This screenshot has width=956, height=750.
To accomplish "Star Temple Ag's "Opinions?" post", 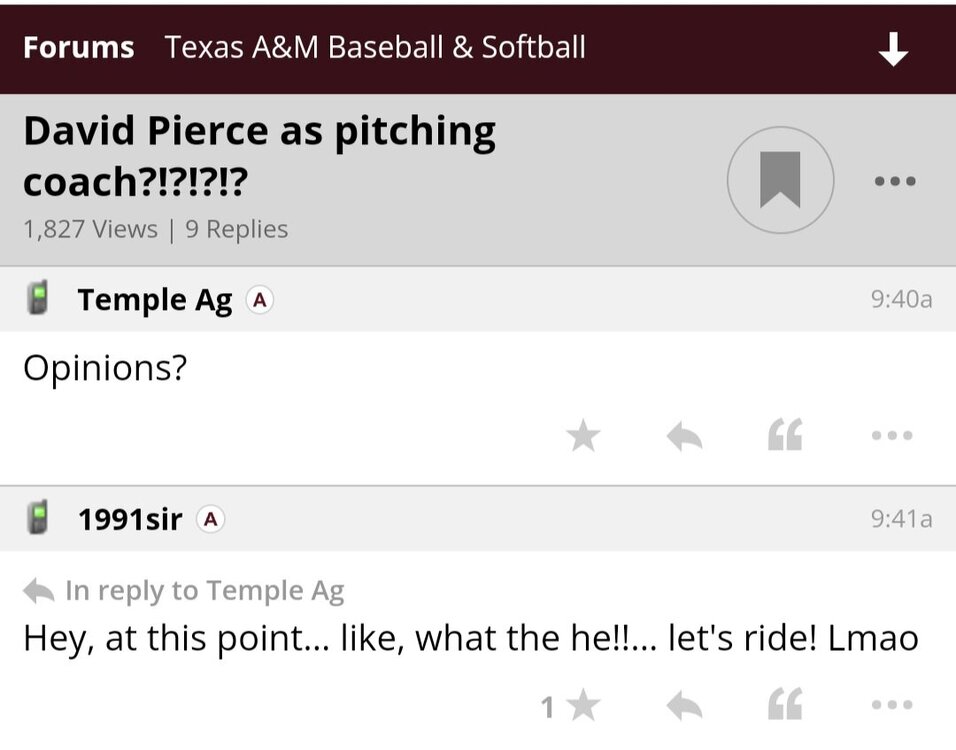I will (x=583, y=435).
